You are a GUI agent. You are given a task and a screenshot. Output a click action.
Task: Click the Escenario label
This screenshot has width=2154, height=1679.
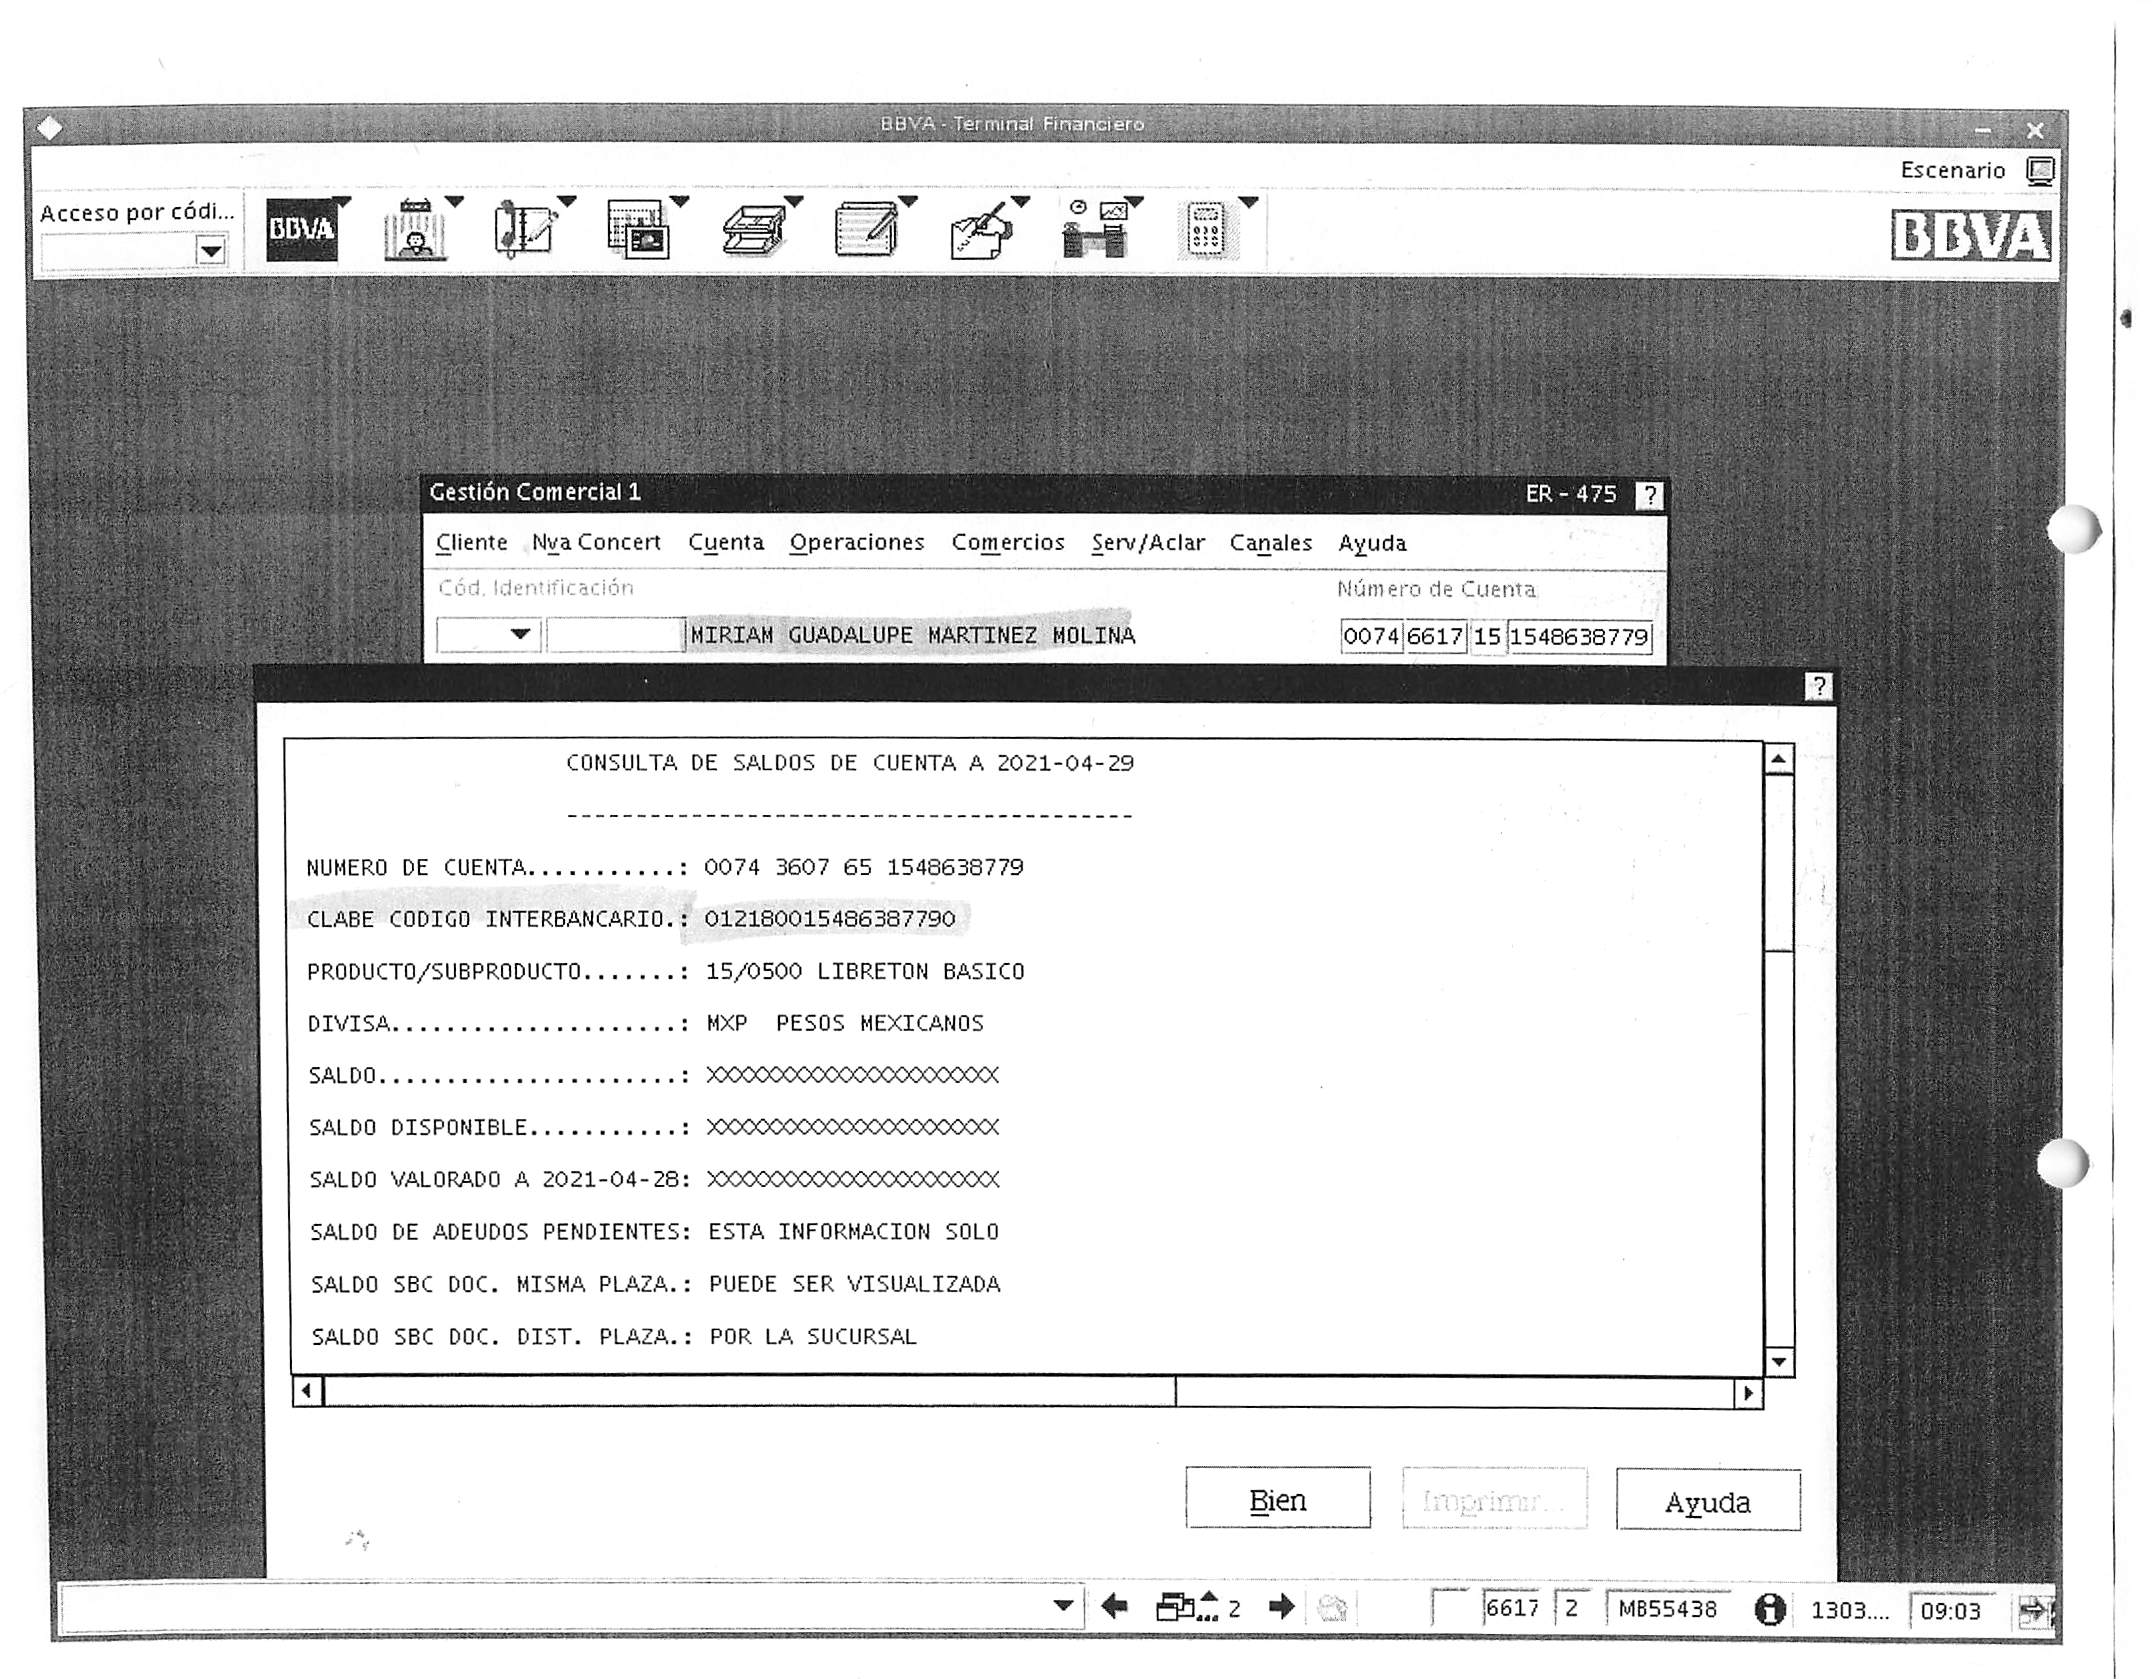[x=1953, y=171]
